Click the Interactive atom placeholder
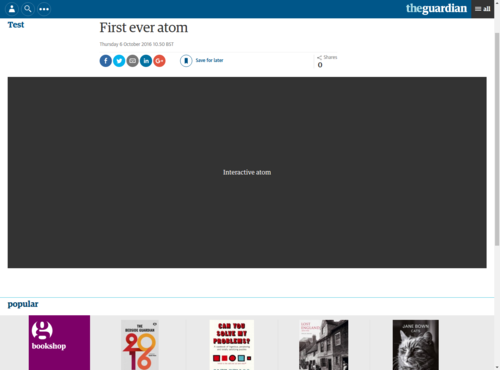The image size is (500, 370). (x=247, y=172)
